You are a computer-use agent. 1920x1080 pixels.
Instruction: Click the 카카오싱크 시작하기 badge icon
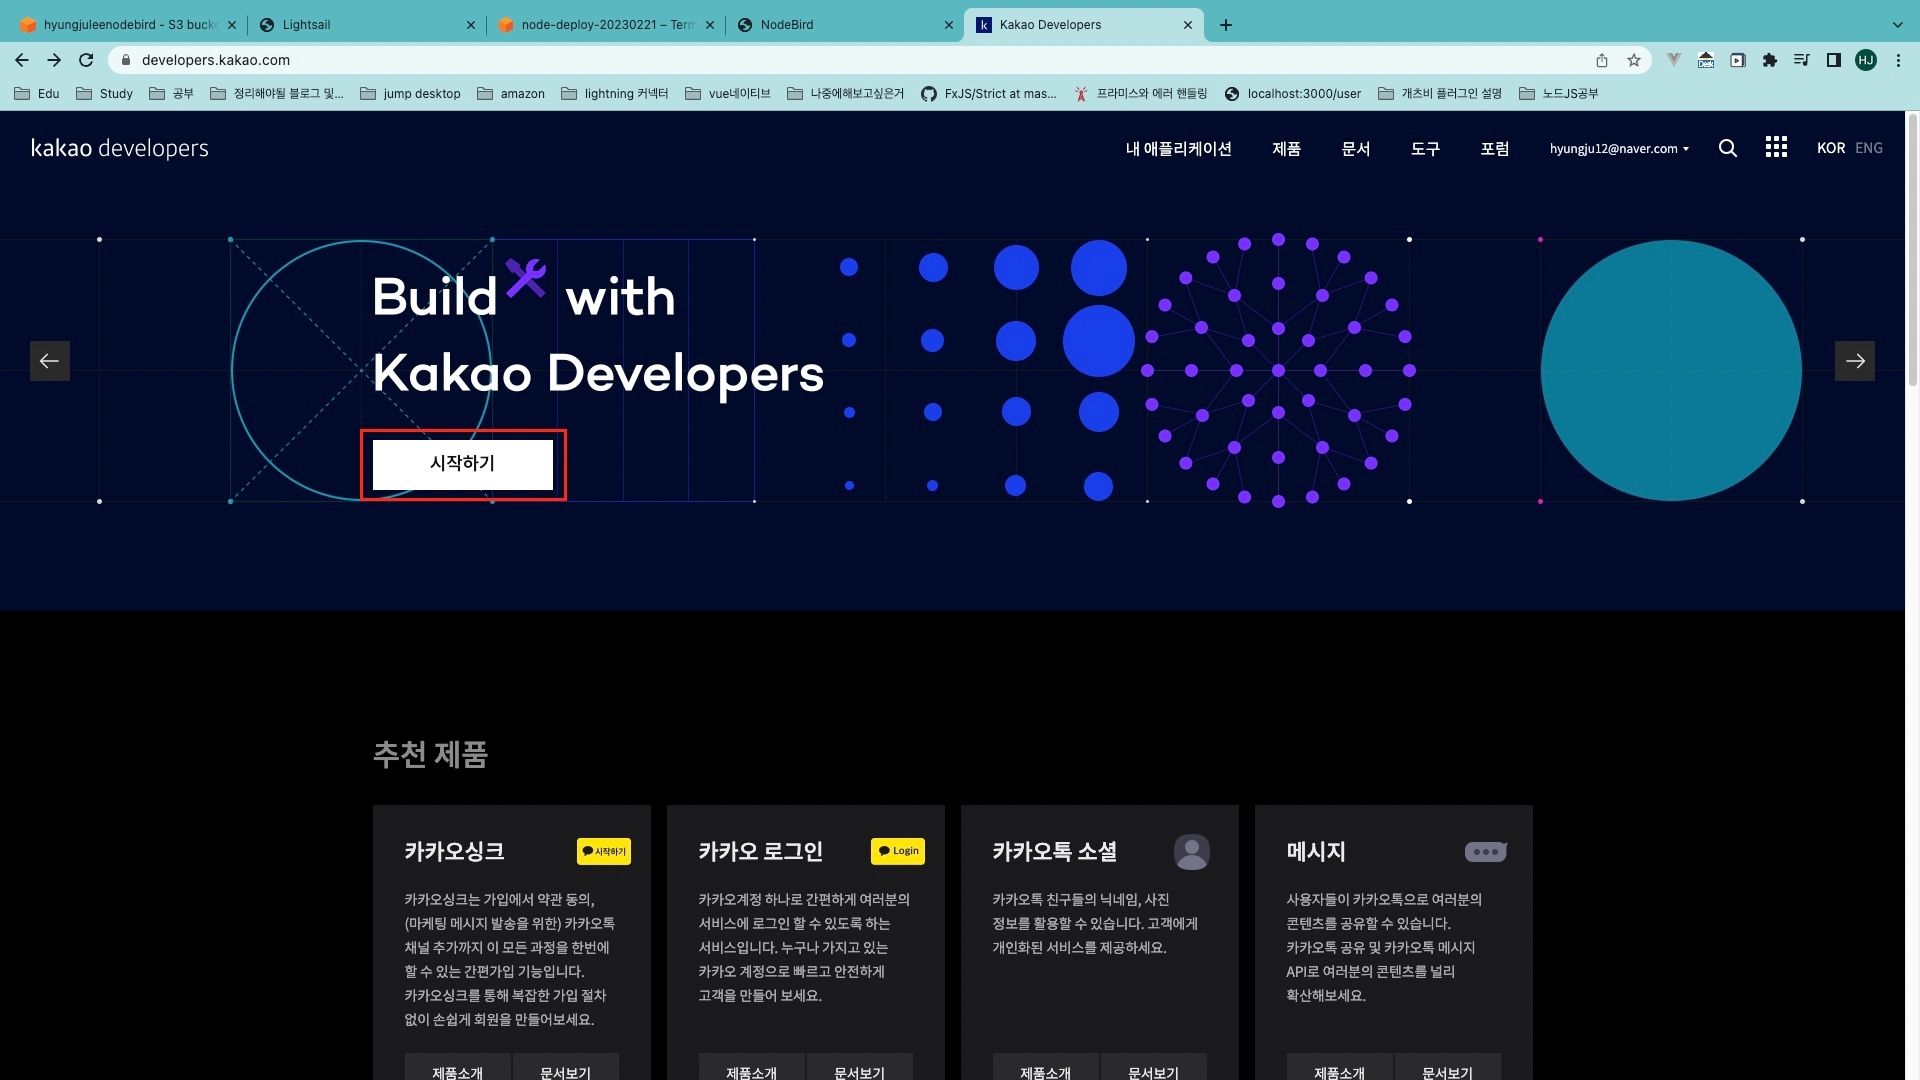pos(604,851)
